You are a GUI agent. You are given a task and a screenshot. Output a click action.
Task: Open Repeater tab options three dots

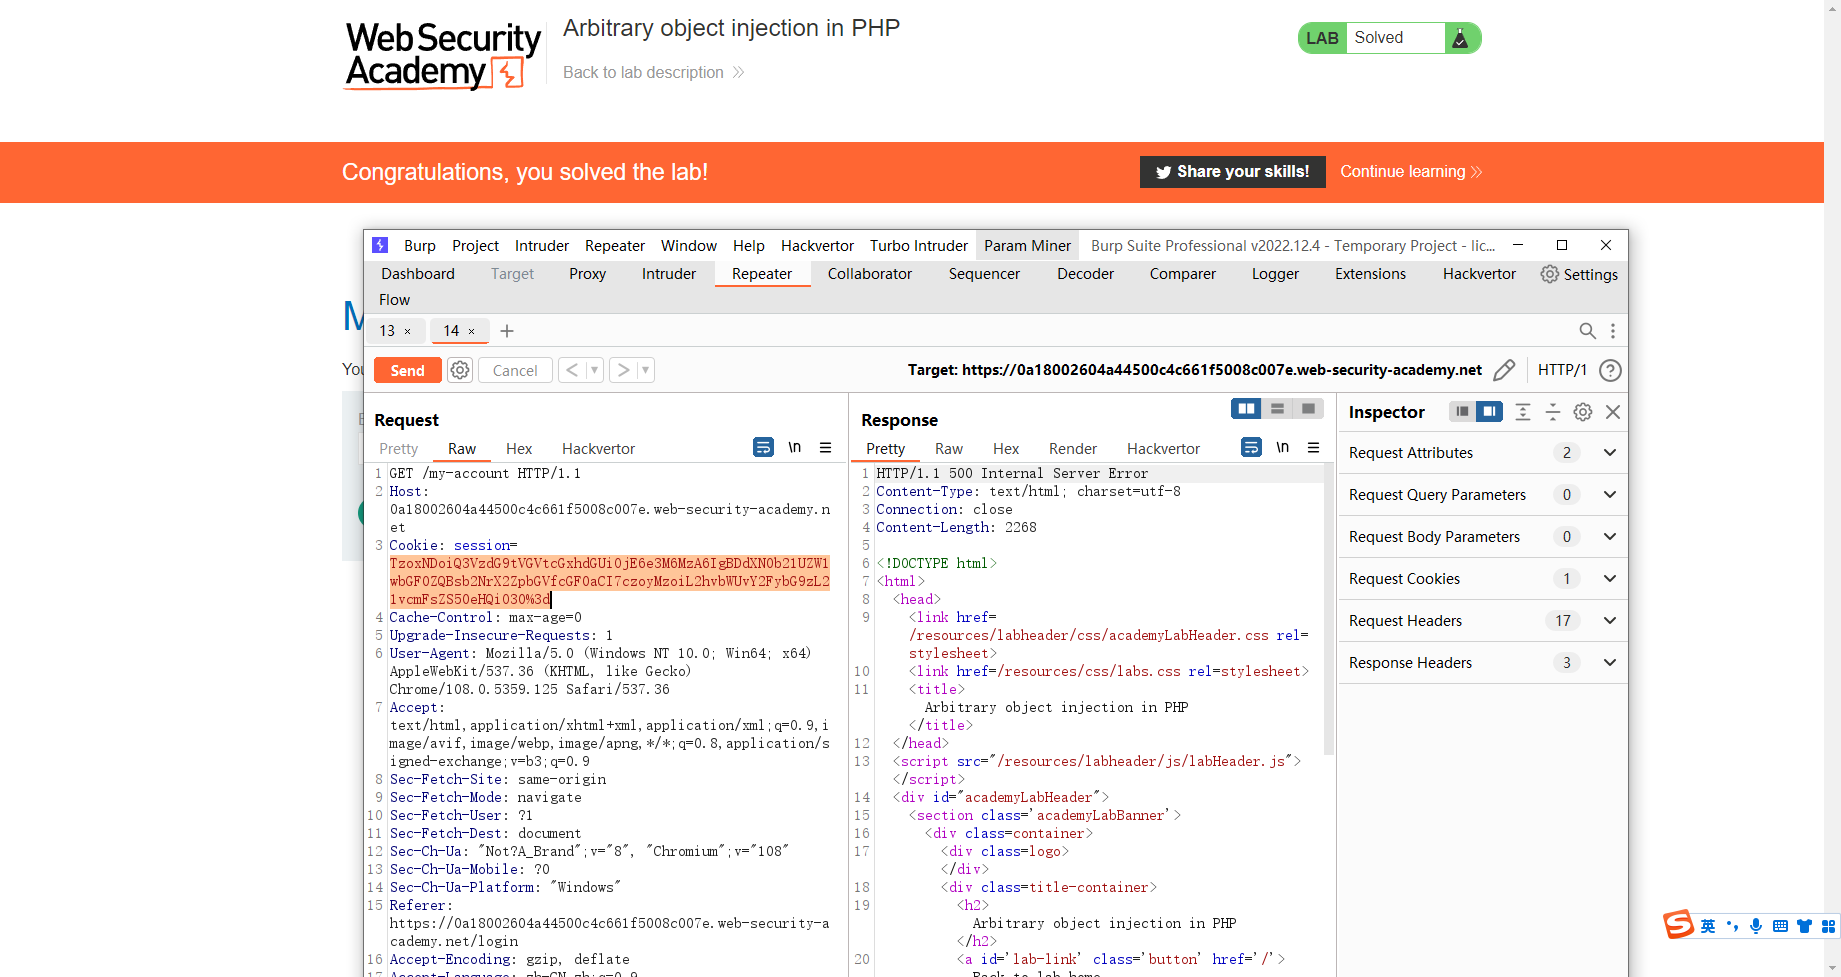click(1612, 331)
